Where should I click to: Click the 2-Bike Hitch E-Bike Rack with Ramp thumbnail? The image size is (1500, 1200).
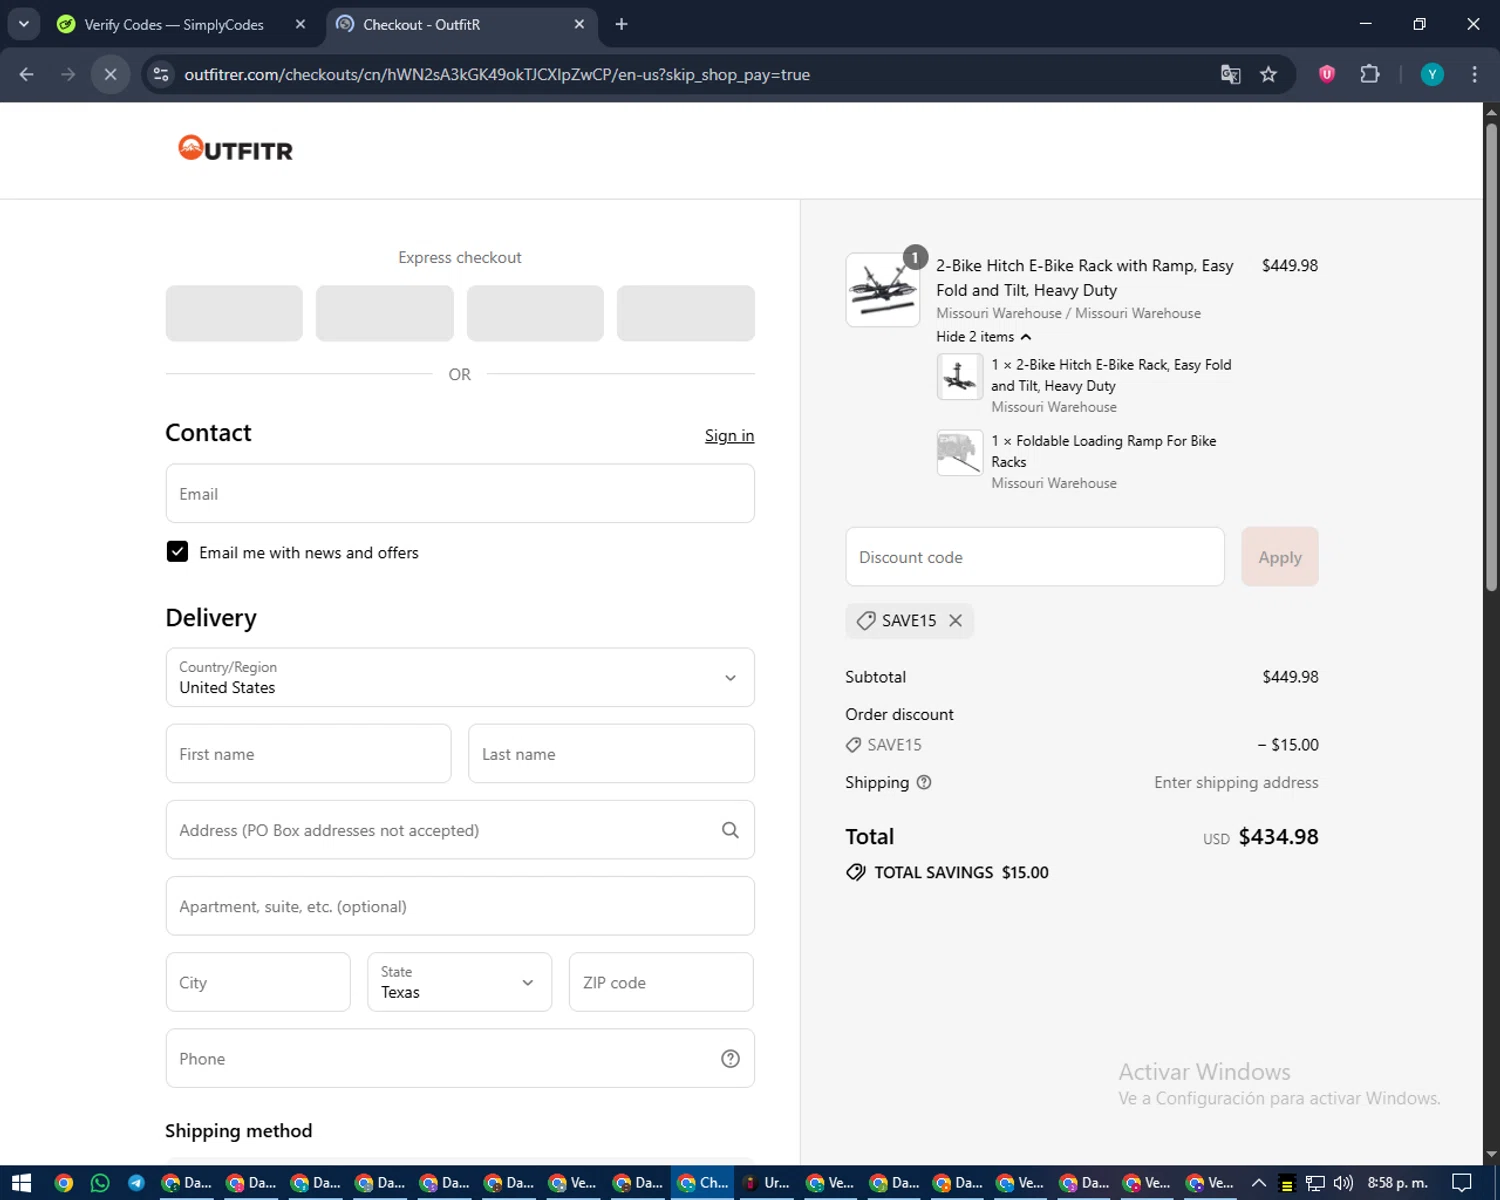click(882, 290)
